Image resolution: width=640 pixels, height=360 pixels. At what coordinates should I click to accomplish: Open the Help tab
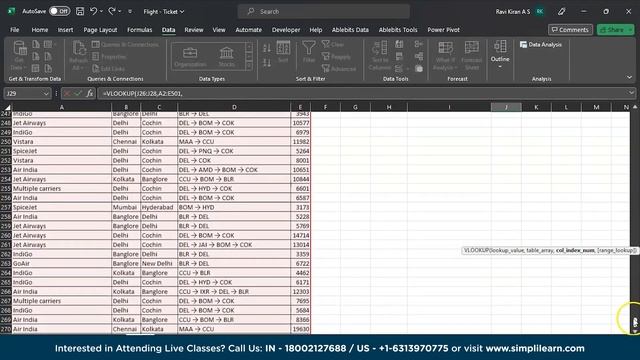point(316,30)
